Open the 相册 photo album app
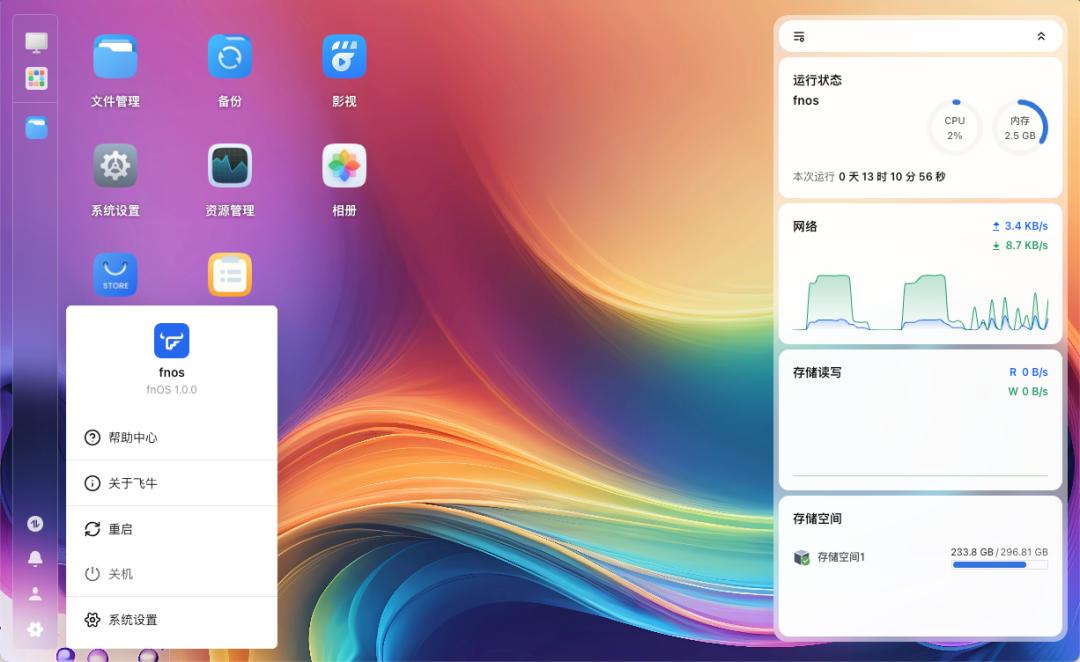This screenshot has height=662, width=1080. point(343,165)
